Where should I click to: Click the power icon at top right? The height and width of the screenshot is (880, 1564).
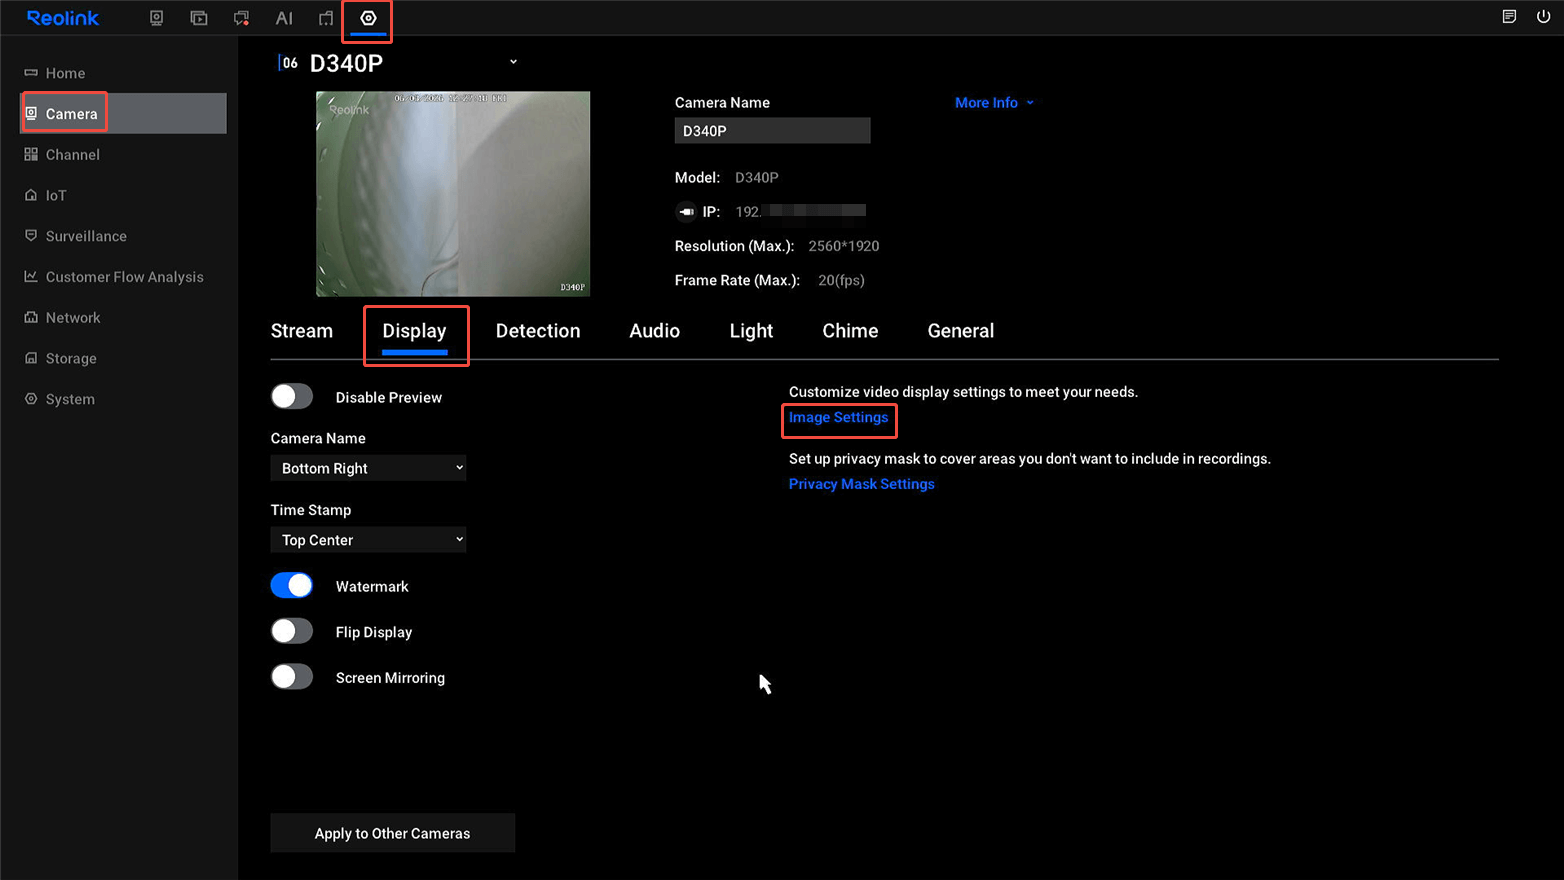[1545, 16]
